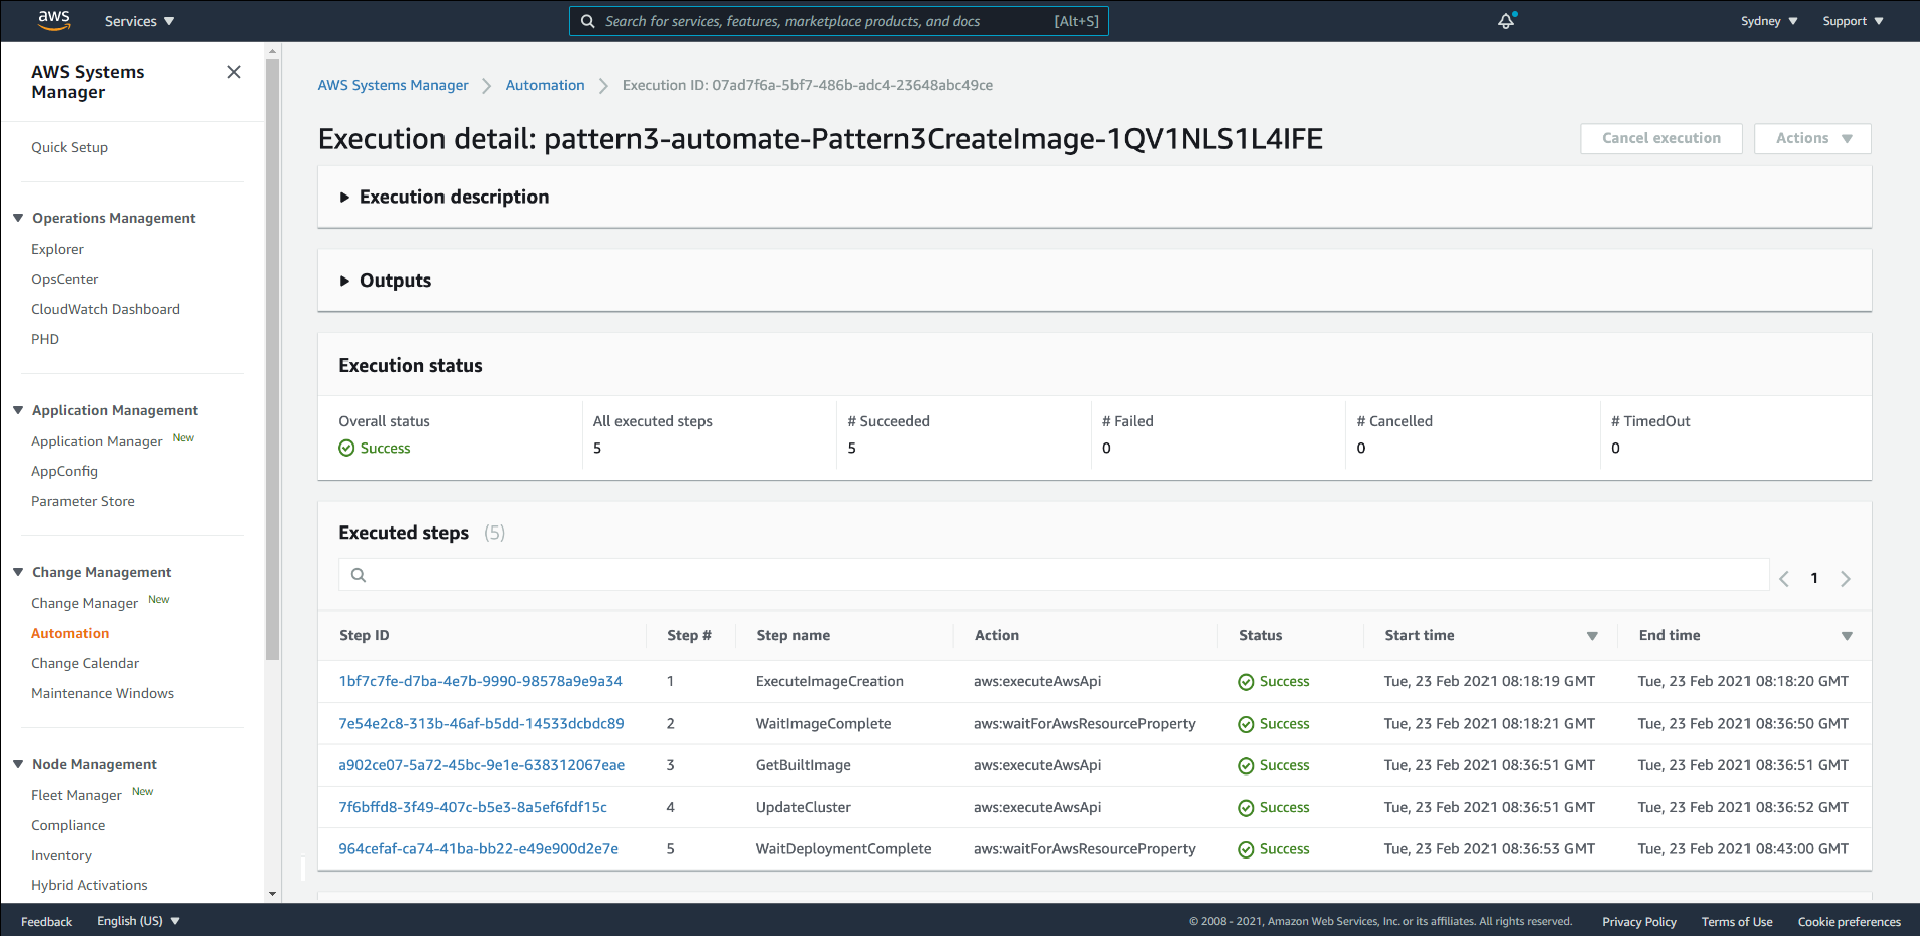This screenshot has height=936, width=1920.
Task: Click the Overall status Success check icon
Action: tap(346, 448)
